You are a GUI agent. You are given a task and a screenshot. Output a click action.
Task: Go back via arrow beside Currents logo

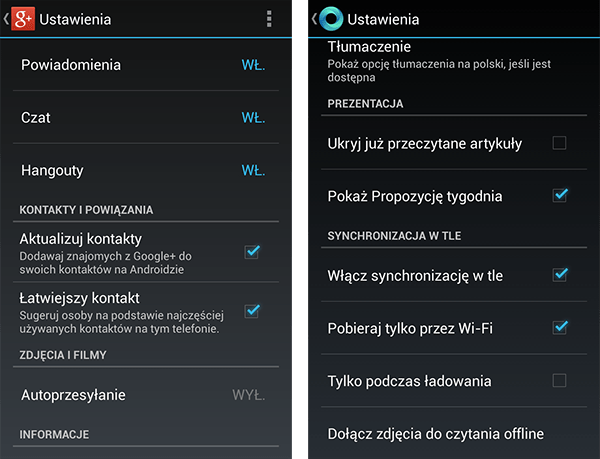[314, 19]
